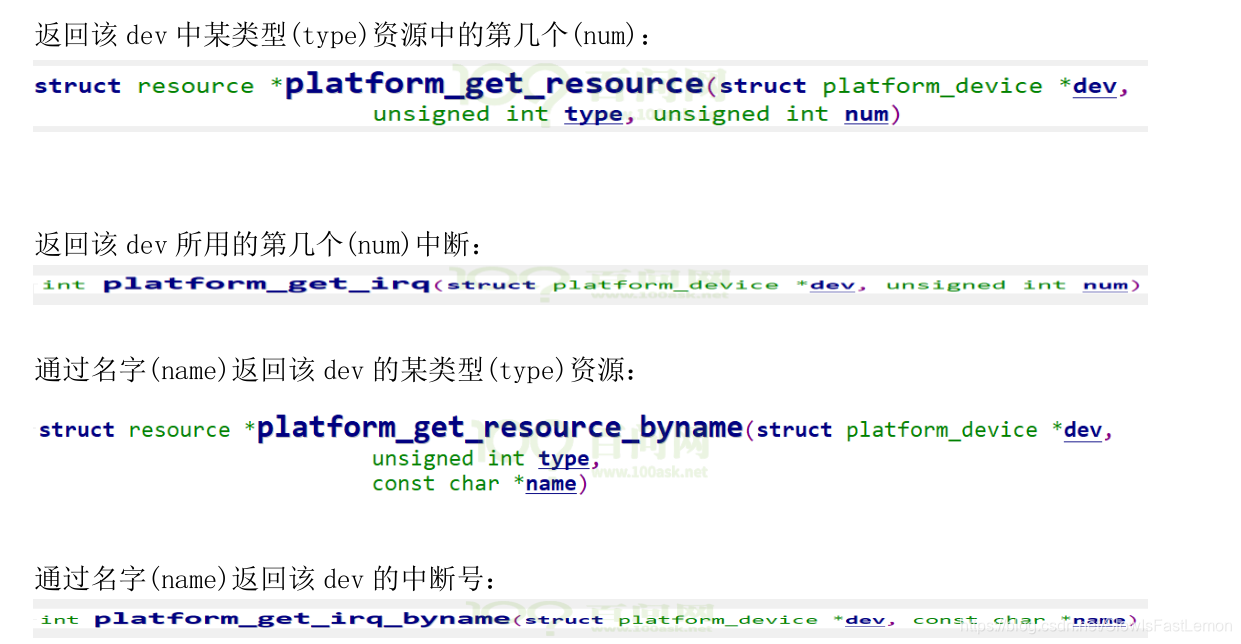Open the underlined dev parameter in platform_get_resource_byname
This screenshot has height=644, width=1241.
click(x=1083, y=430)
